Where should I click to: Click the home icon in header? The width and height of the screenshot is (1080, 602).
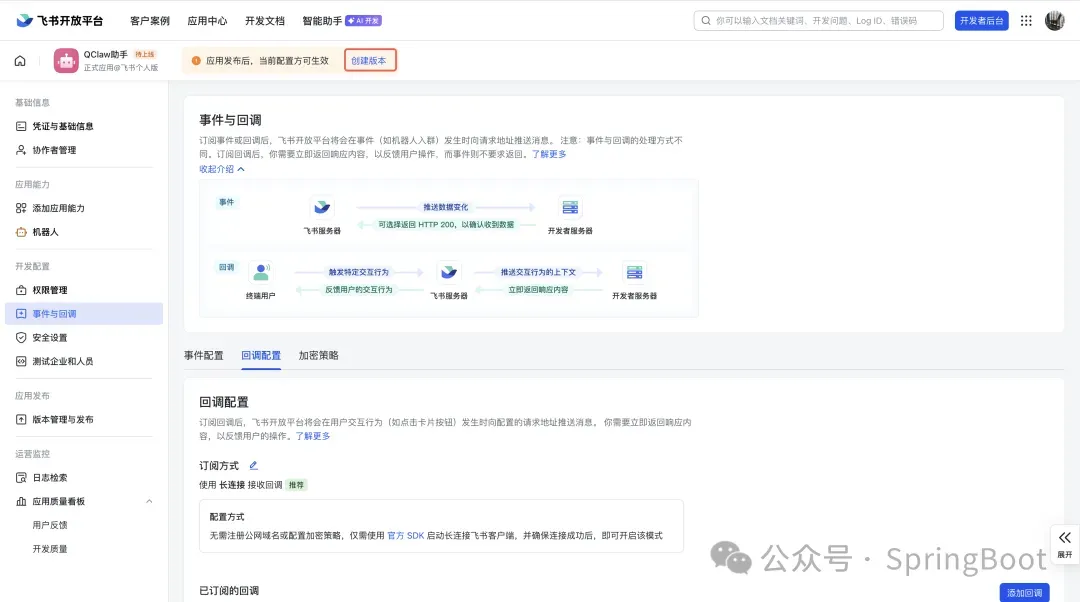(x=20, y=61)
